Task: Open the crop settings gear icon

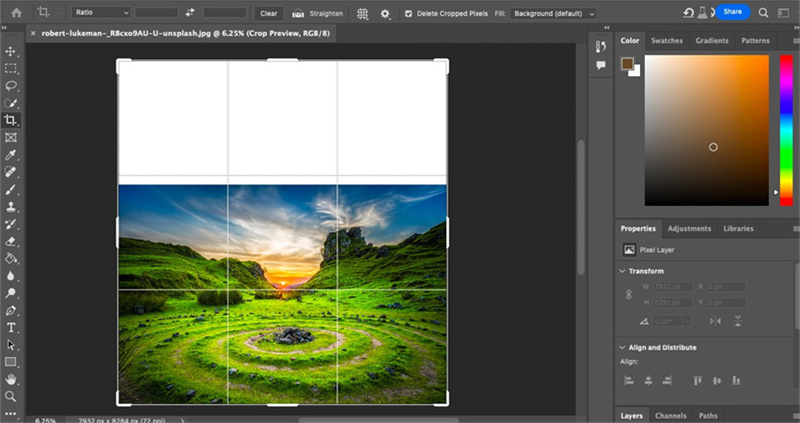Action: click(385, 14)
